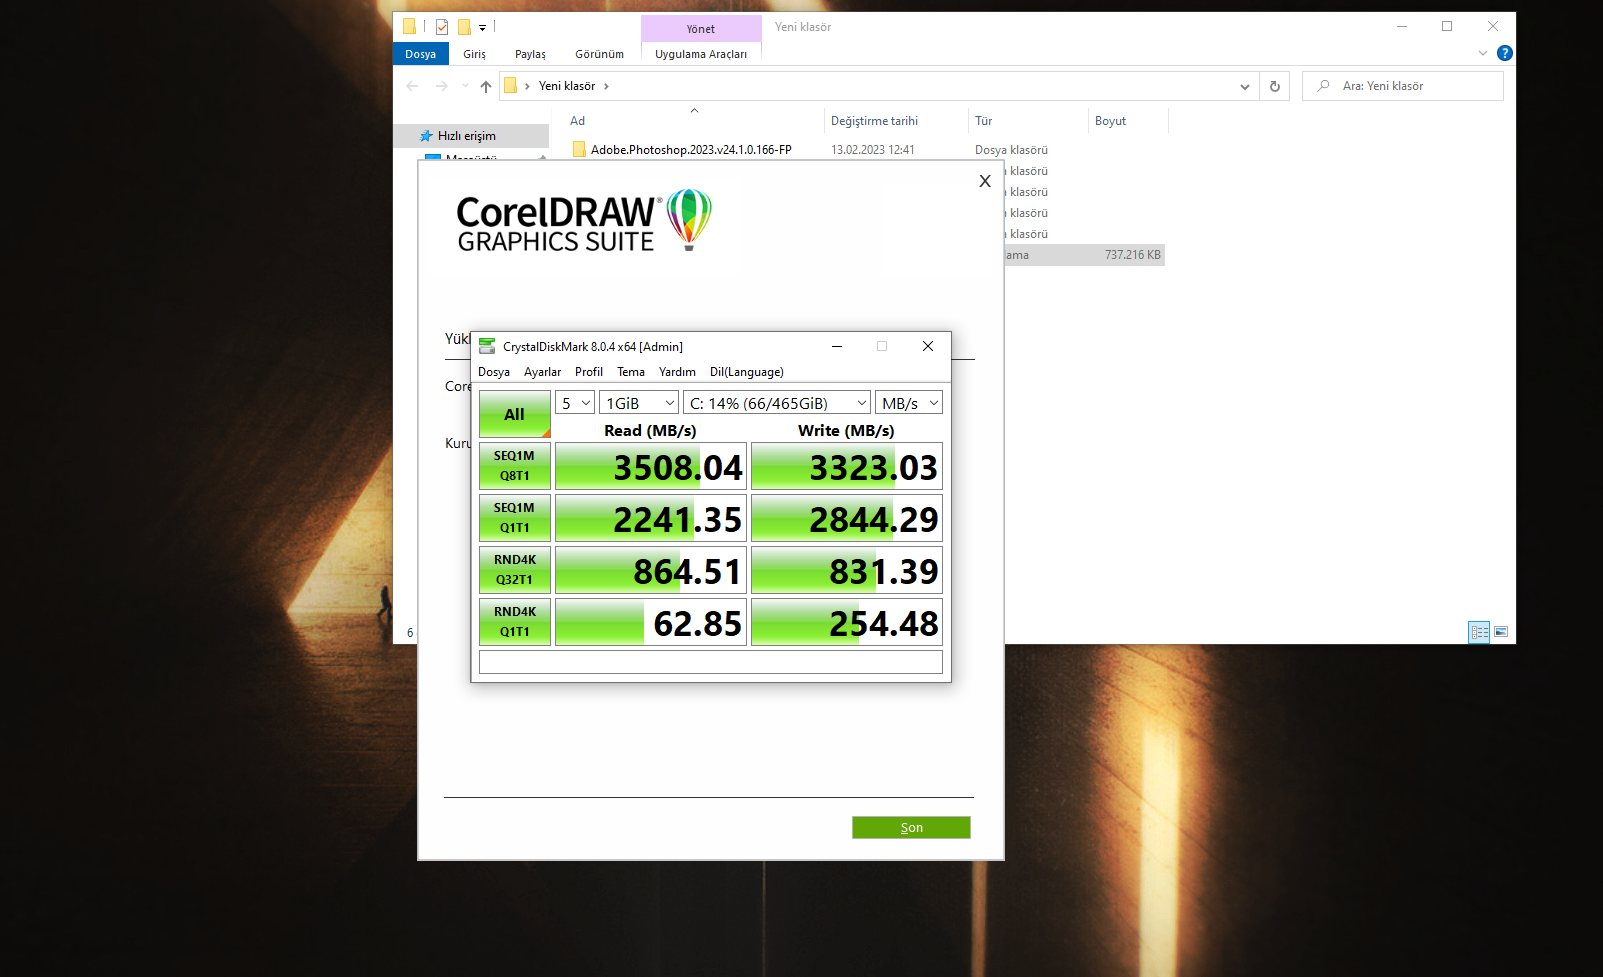Click the empty comment box in CrystalDiskMark
Viewport: 1603px width, 977px height.
711,662
